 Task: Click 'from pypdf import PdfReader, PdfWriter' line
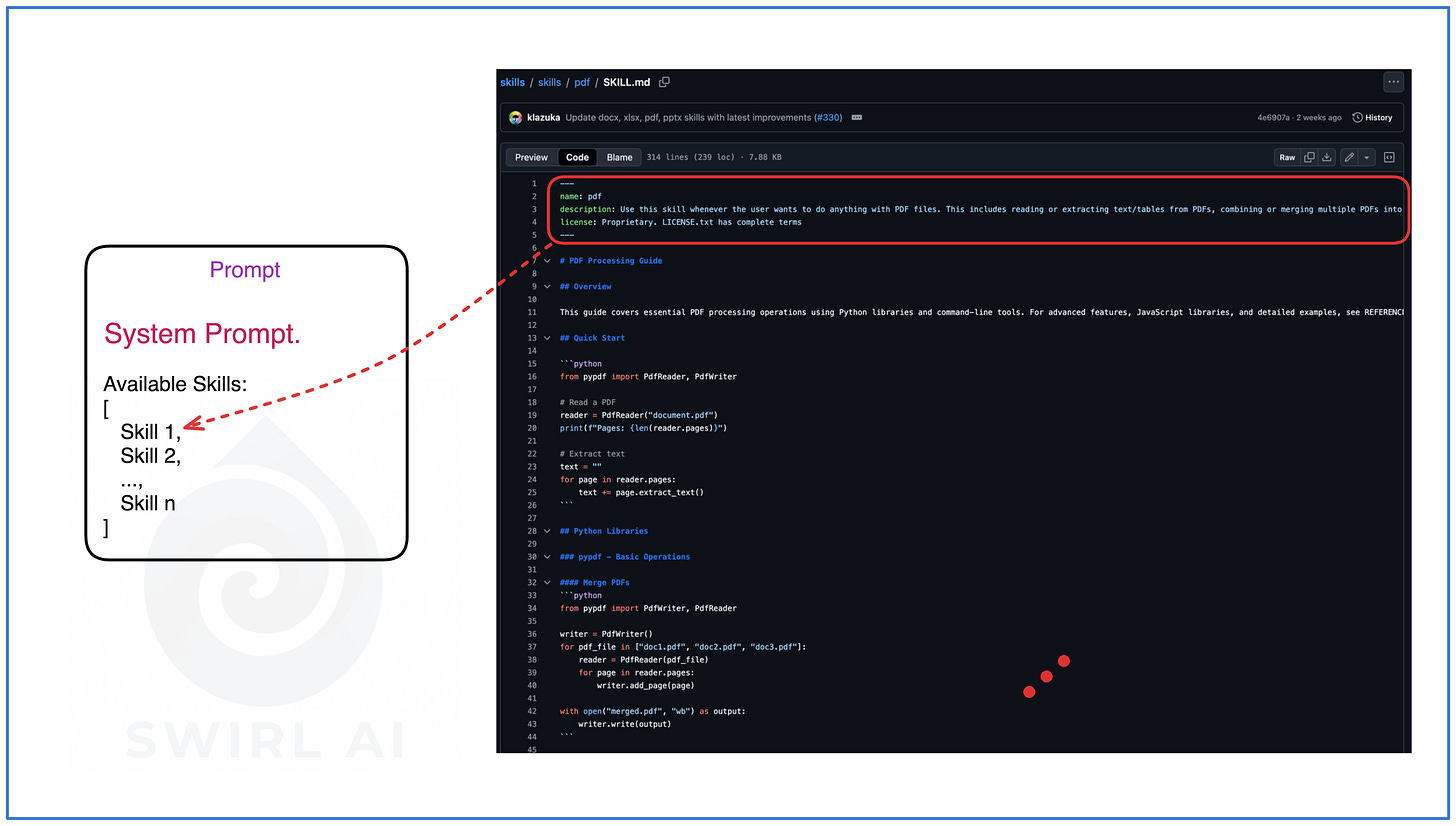(x=648, y=377)
